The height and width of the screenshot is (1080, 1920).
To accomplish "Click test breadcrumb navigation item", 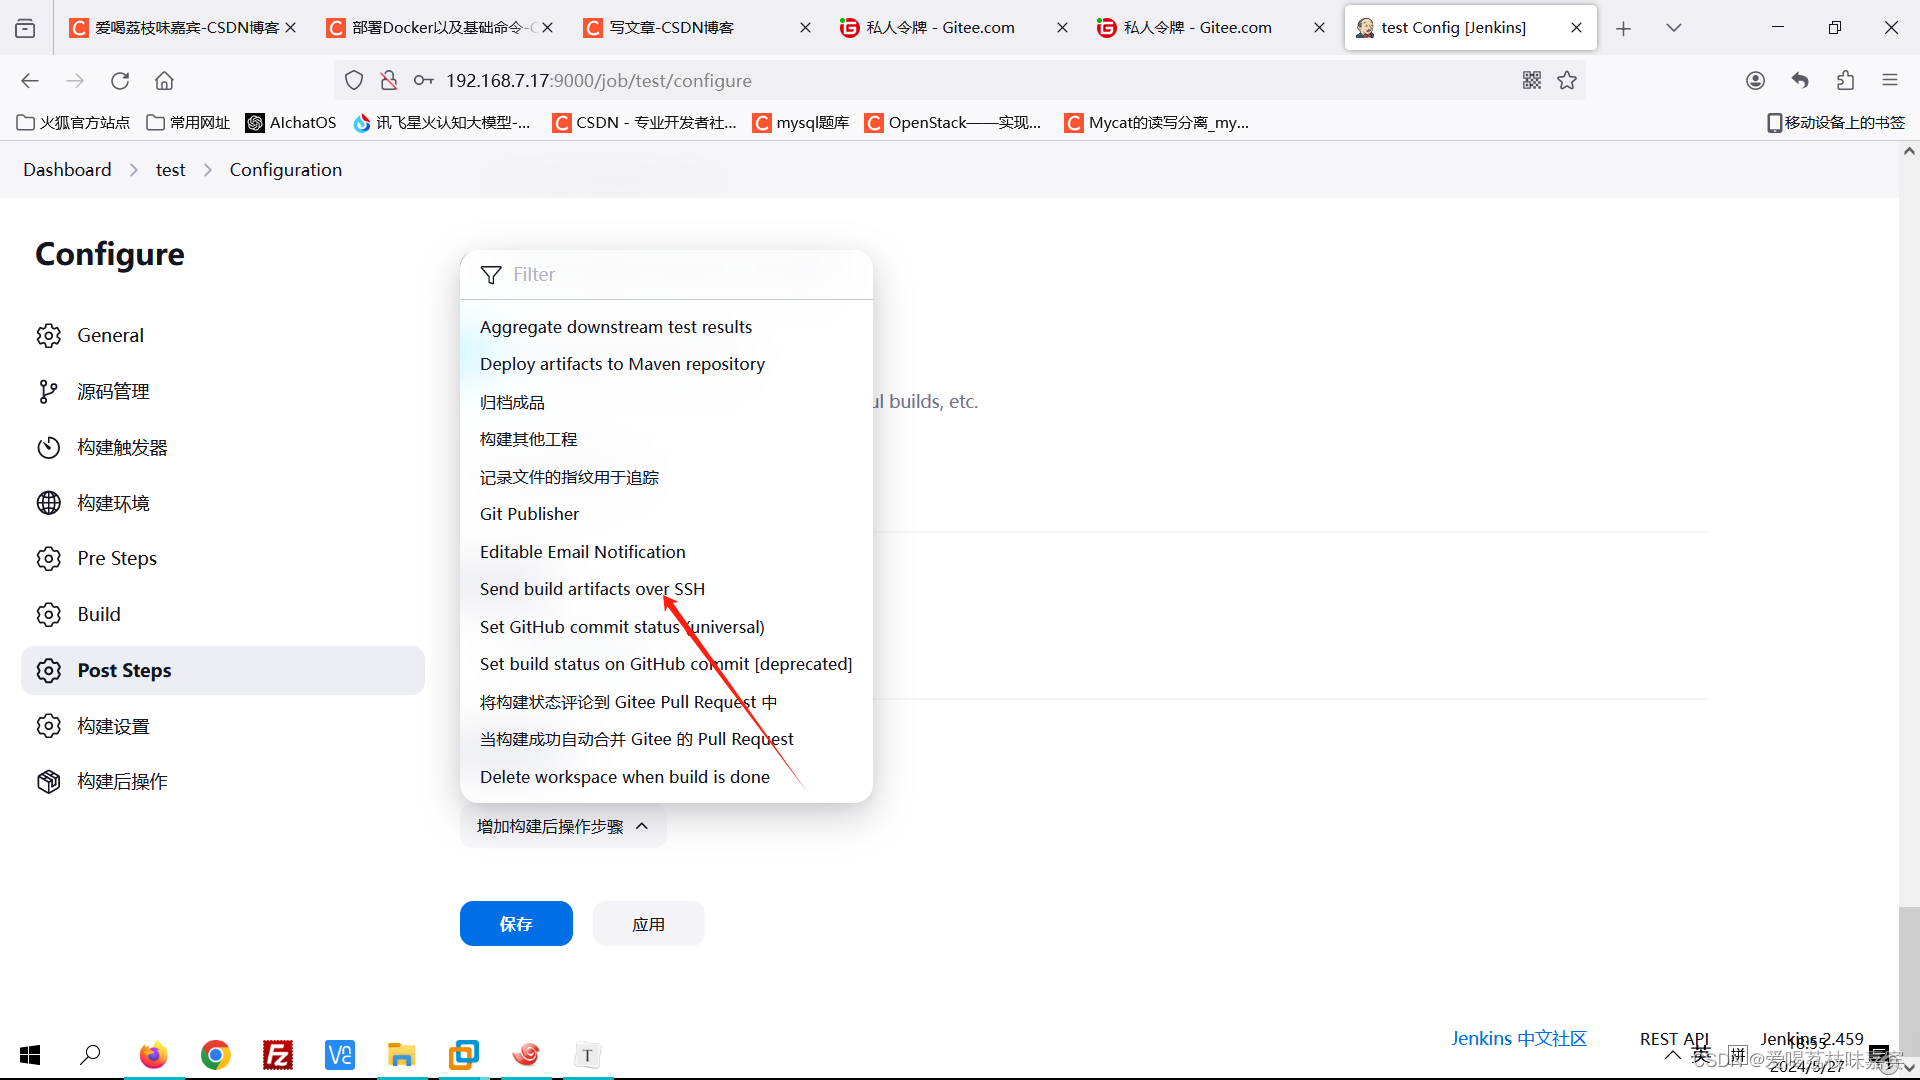I will [169, 169].
